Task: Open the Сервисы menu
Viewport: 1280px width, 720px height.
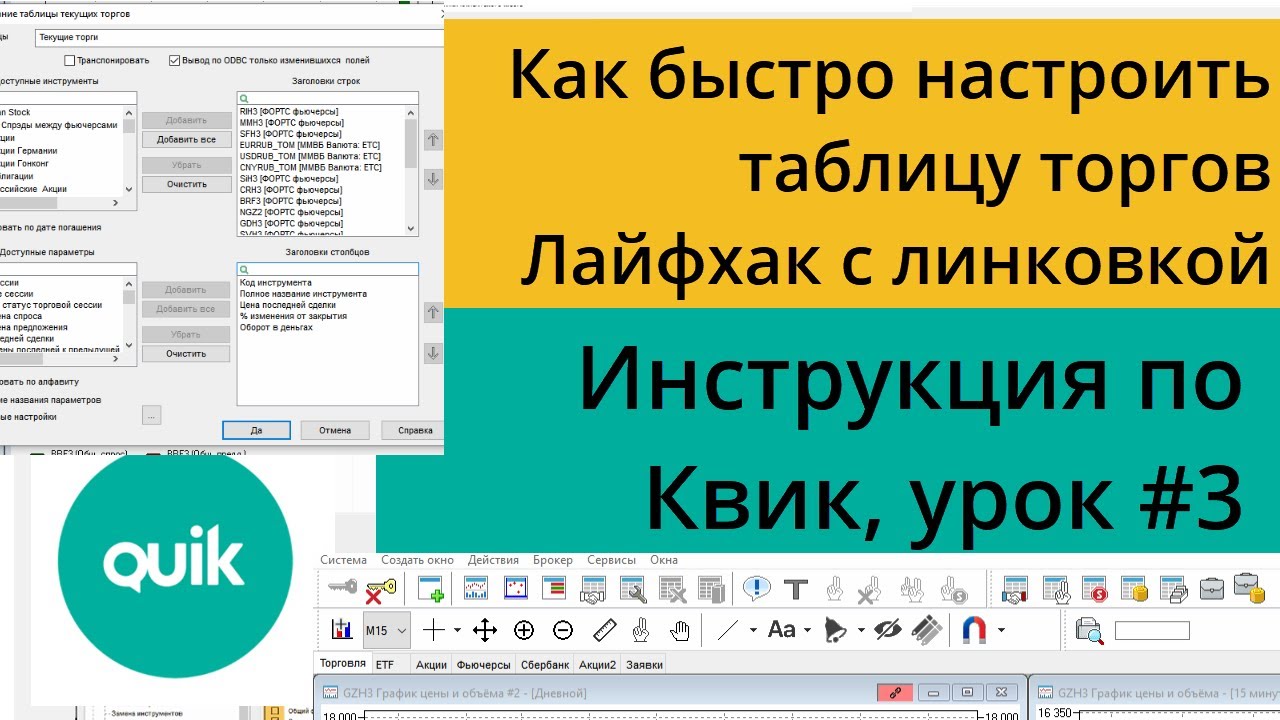Action: [612, 560]
